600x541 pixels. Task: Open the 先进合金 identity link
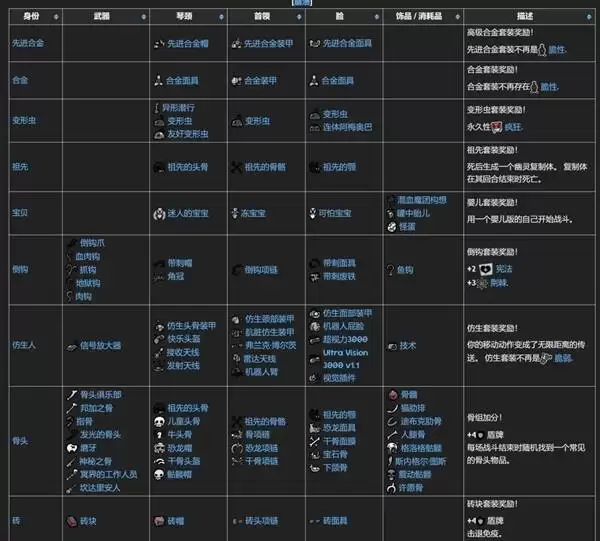coord(27,44)
